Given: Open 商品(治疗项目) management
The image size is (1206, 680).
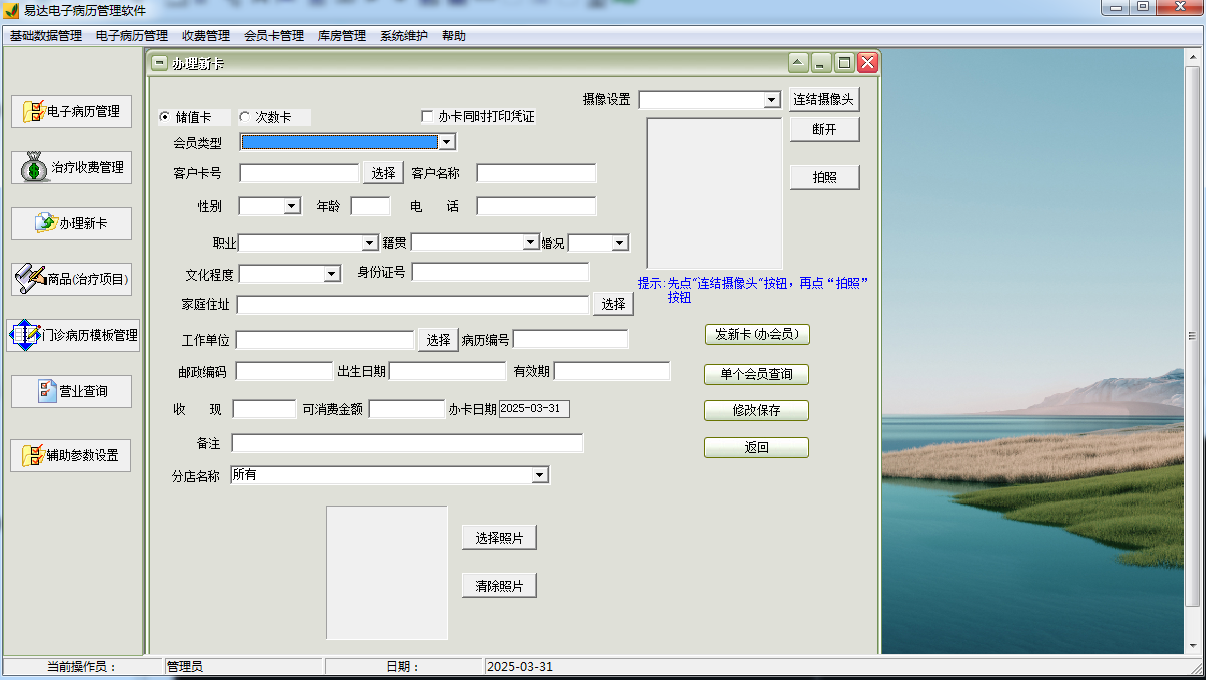Looking at the screenshot, I should (71, 279).
